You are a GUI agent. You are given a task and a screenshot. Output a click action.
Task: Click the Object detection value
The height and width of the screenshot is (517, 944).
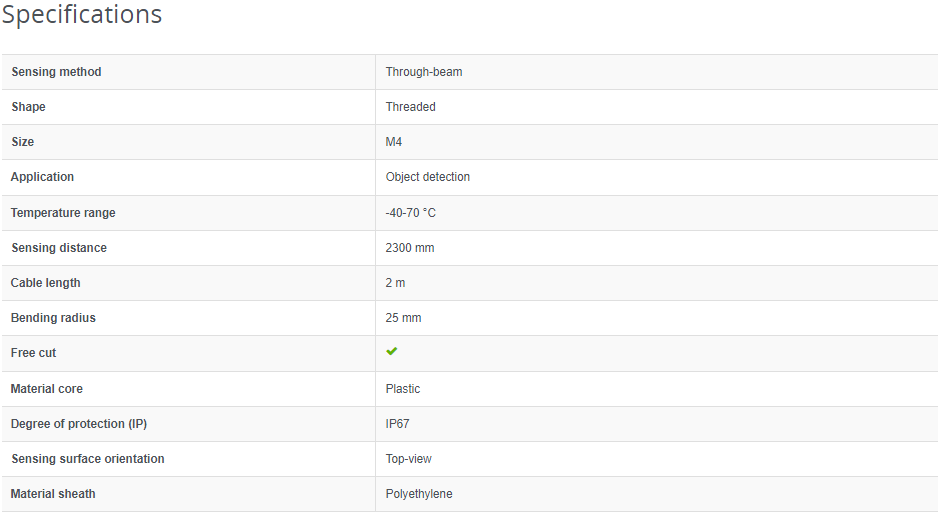click(x=428, y=177)
